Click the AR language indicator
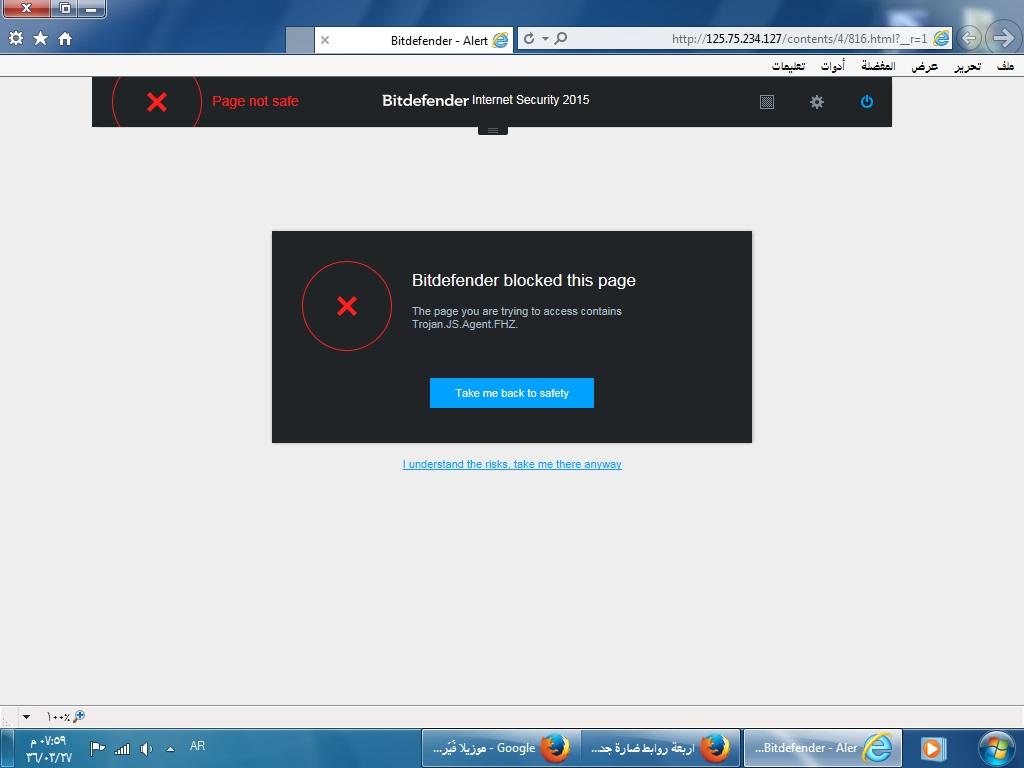Image resolution: width=1024 pixels, height=768 pixels. click(197, 746)
